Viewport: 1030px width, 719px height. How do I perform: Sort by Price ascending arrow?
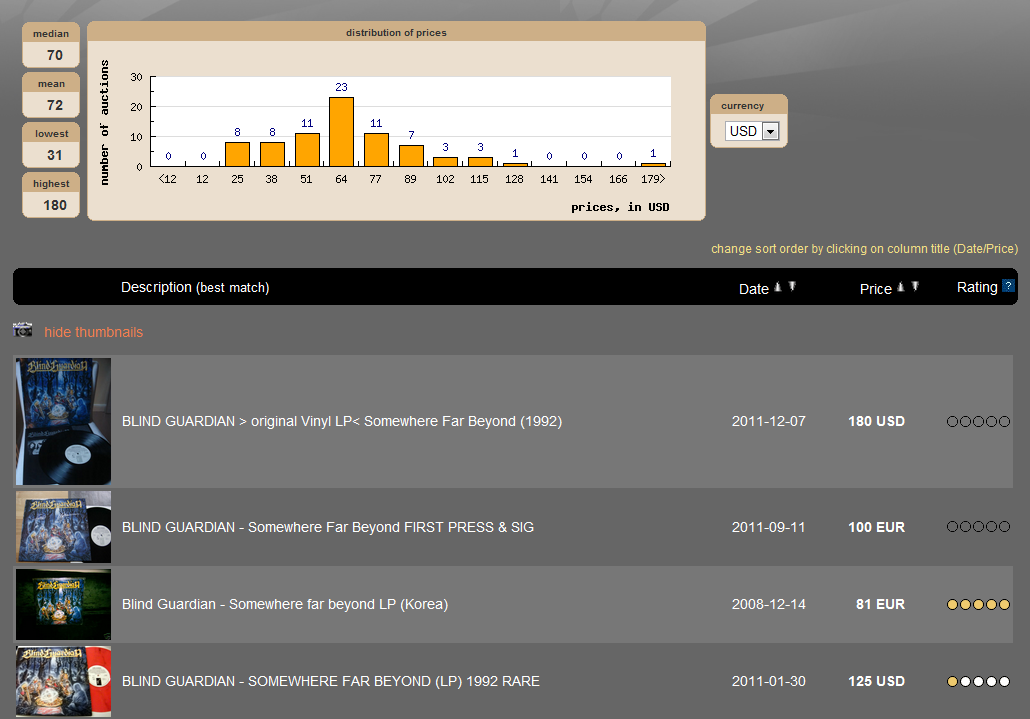coord(901,287)
